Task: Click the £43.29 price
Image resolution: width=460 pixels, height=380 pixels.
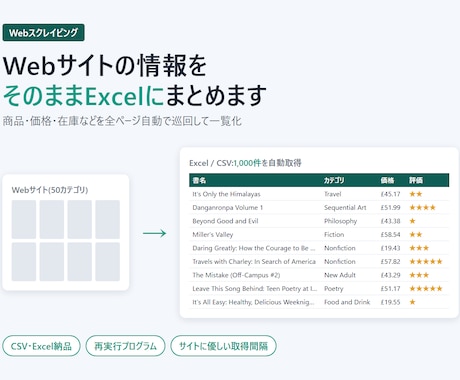Action: pos(390,275)
